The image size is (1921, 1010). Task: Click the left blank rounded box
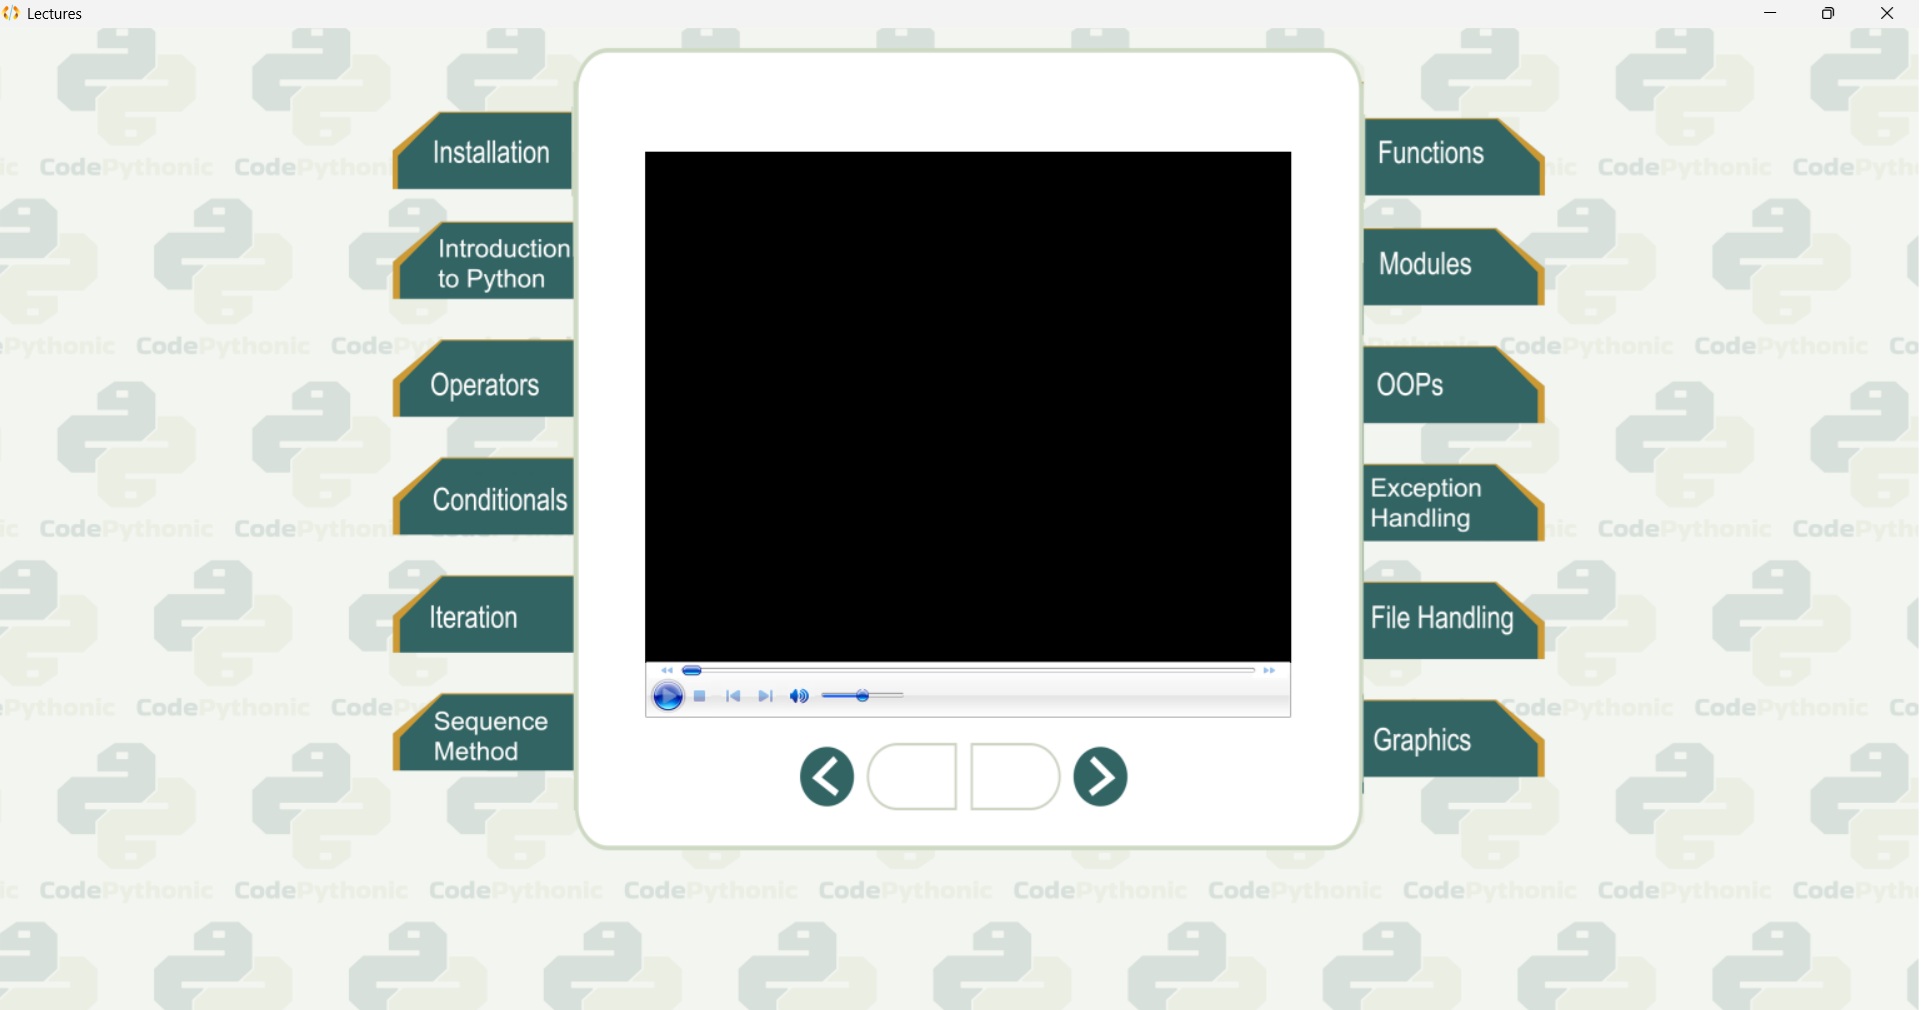point(913,777)
